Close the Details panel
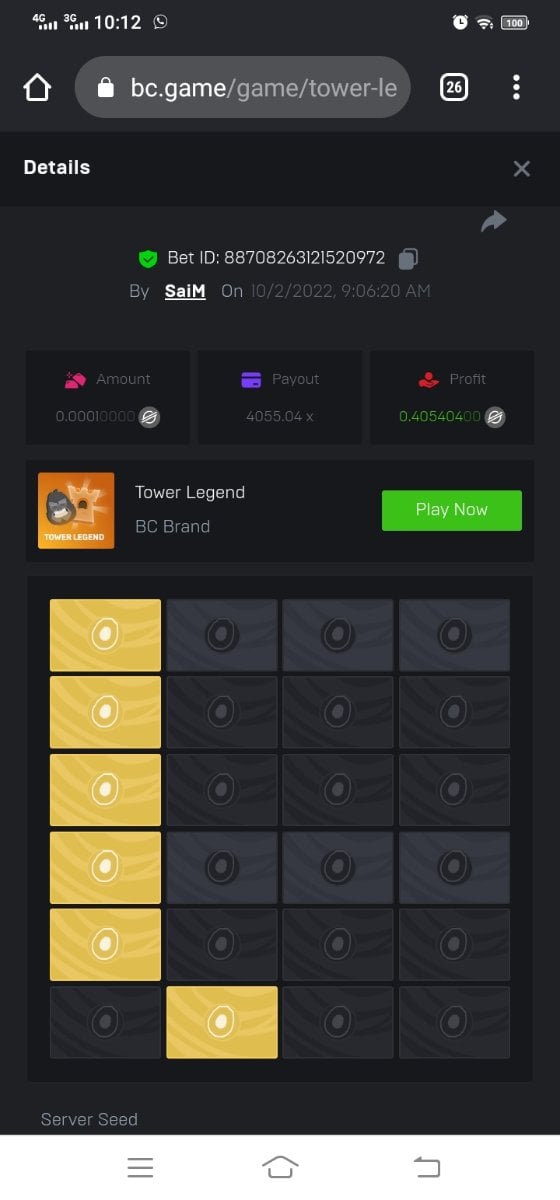Viewport: 560px width, 1200px height. 521,168
